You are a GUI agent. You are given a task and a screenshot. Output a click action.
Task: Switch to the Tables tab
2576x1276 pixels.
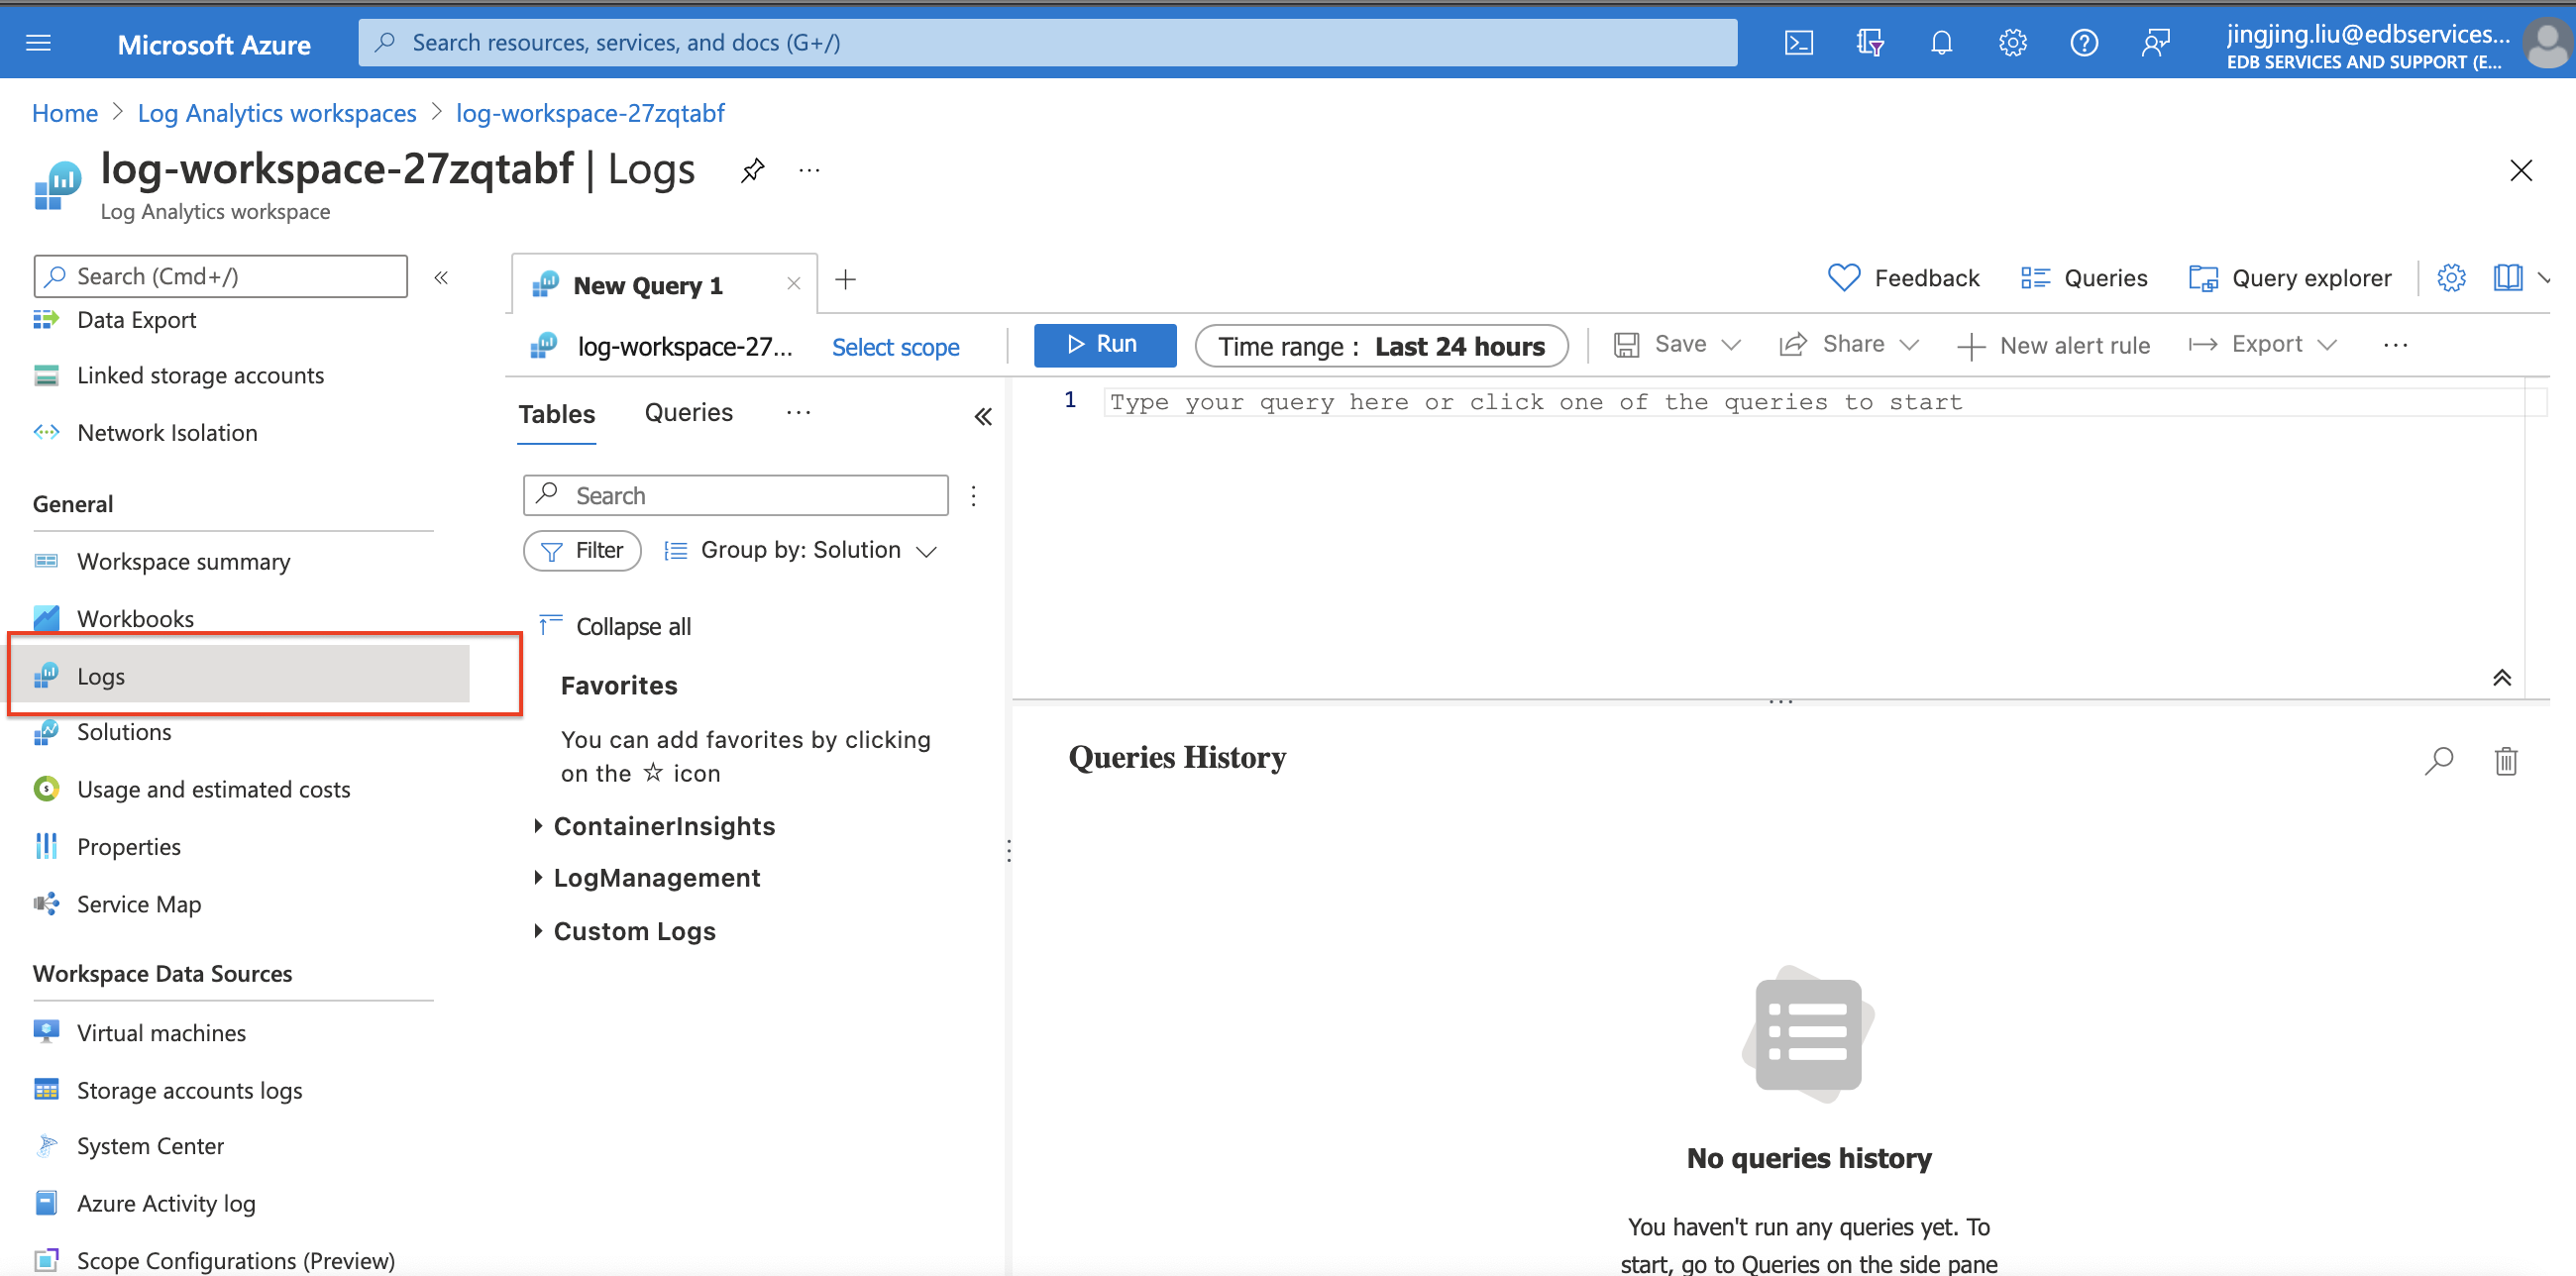(557, 414)
